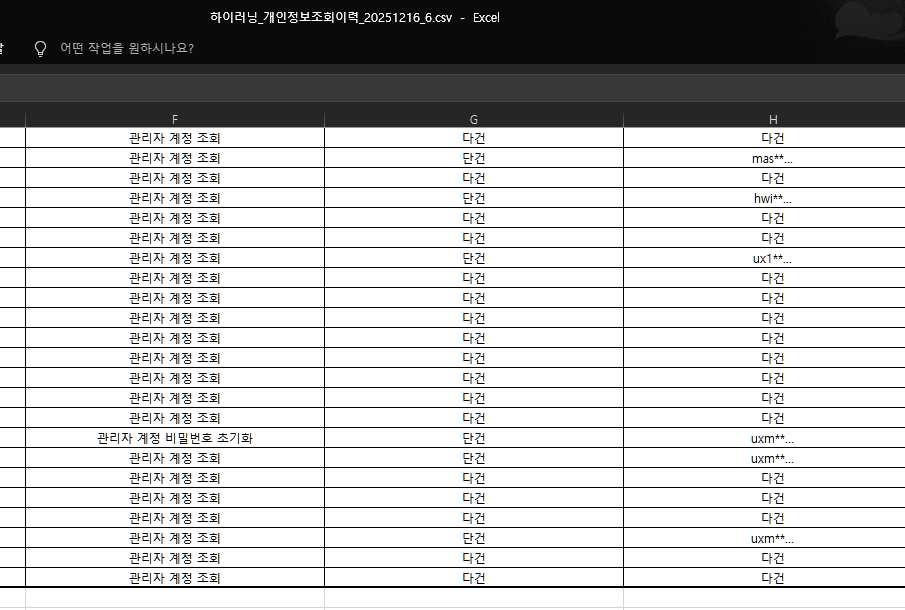The width and height of the screenshot is (905, 610).
Task: Select the column H header
Action: tap(772, 120)
